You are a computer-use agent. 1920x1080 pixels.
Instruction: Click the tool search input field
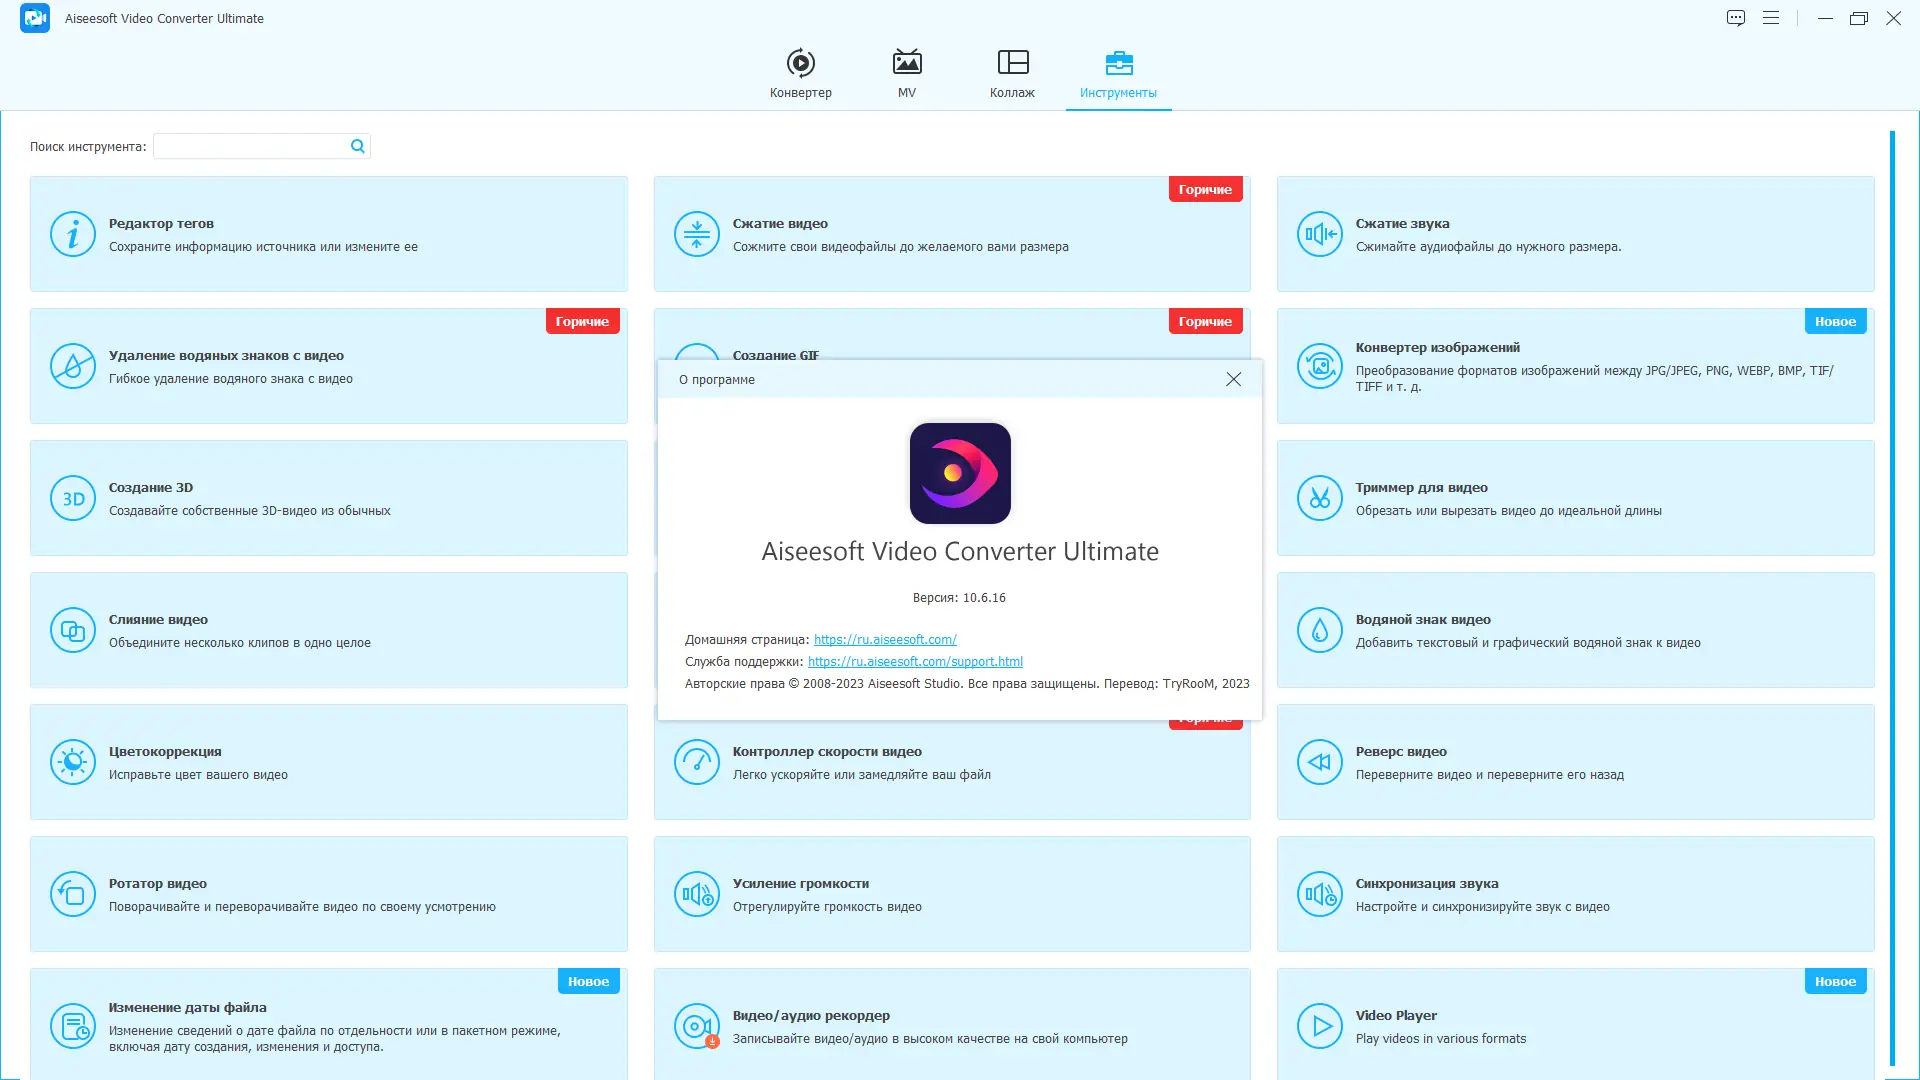coord(250,147)
